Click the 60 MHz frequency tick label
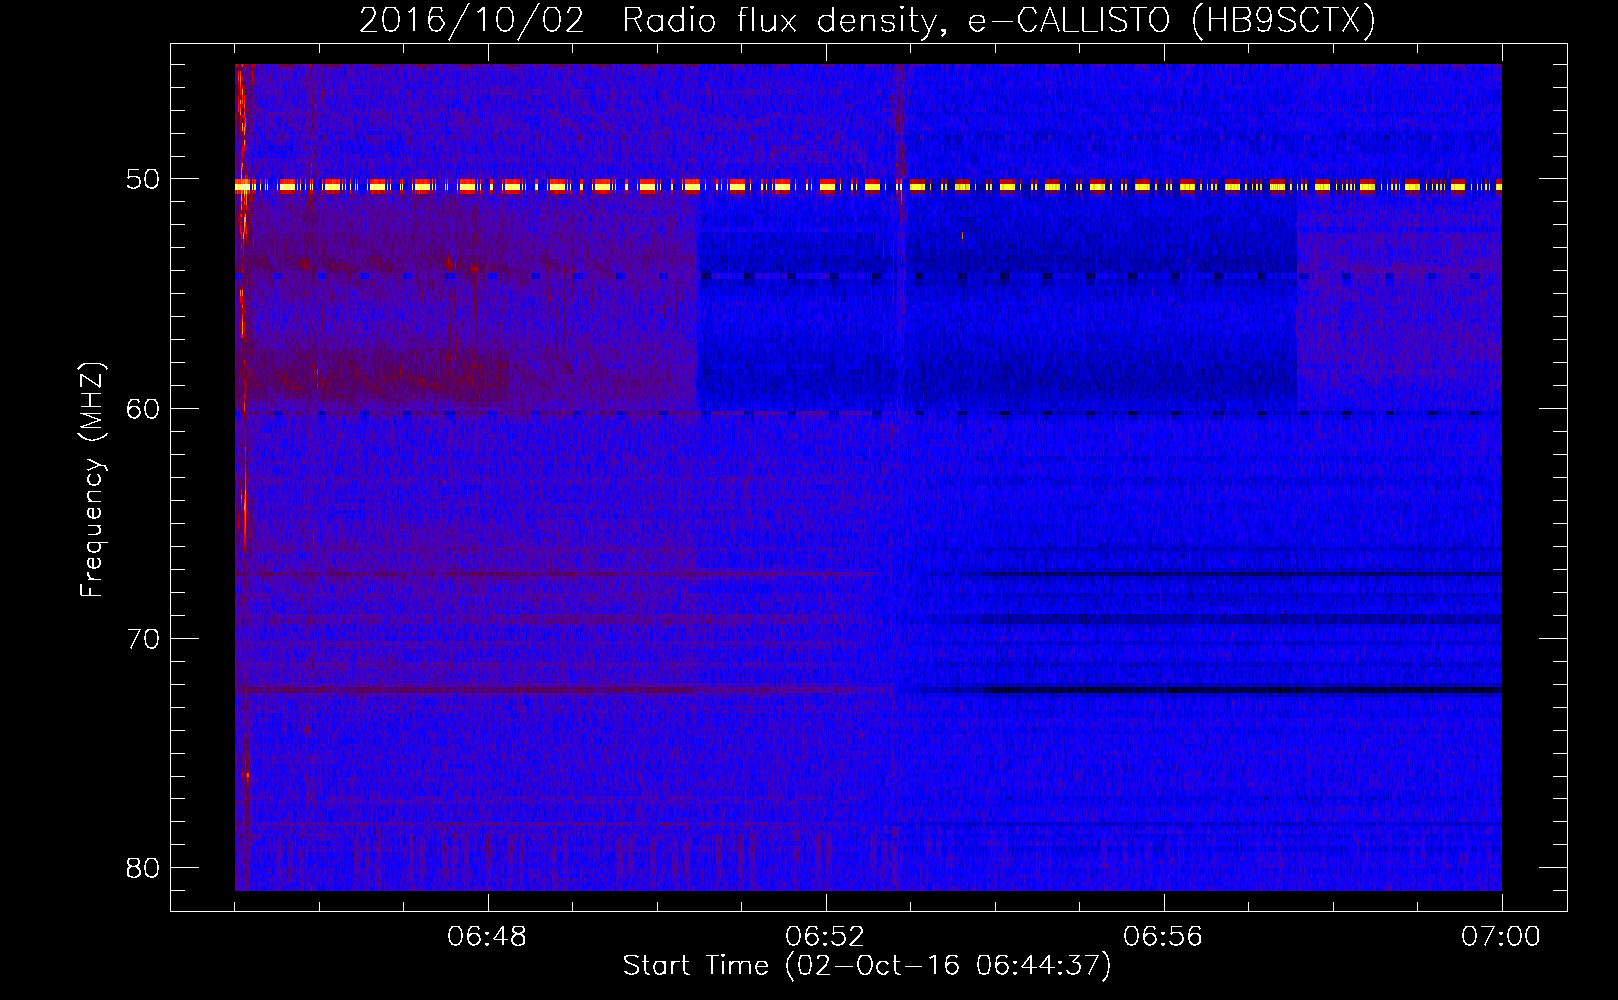Screen dimensions: 1618x1000 coord(143,408)
